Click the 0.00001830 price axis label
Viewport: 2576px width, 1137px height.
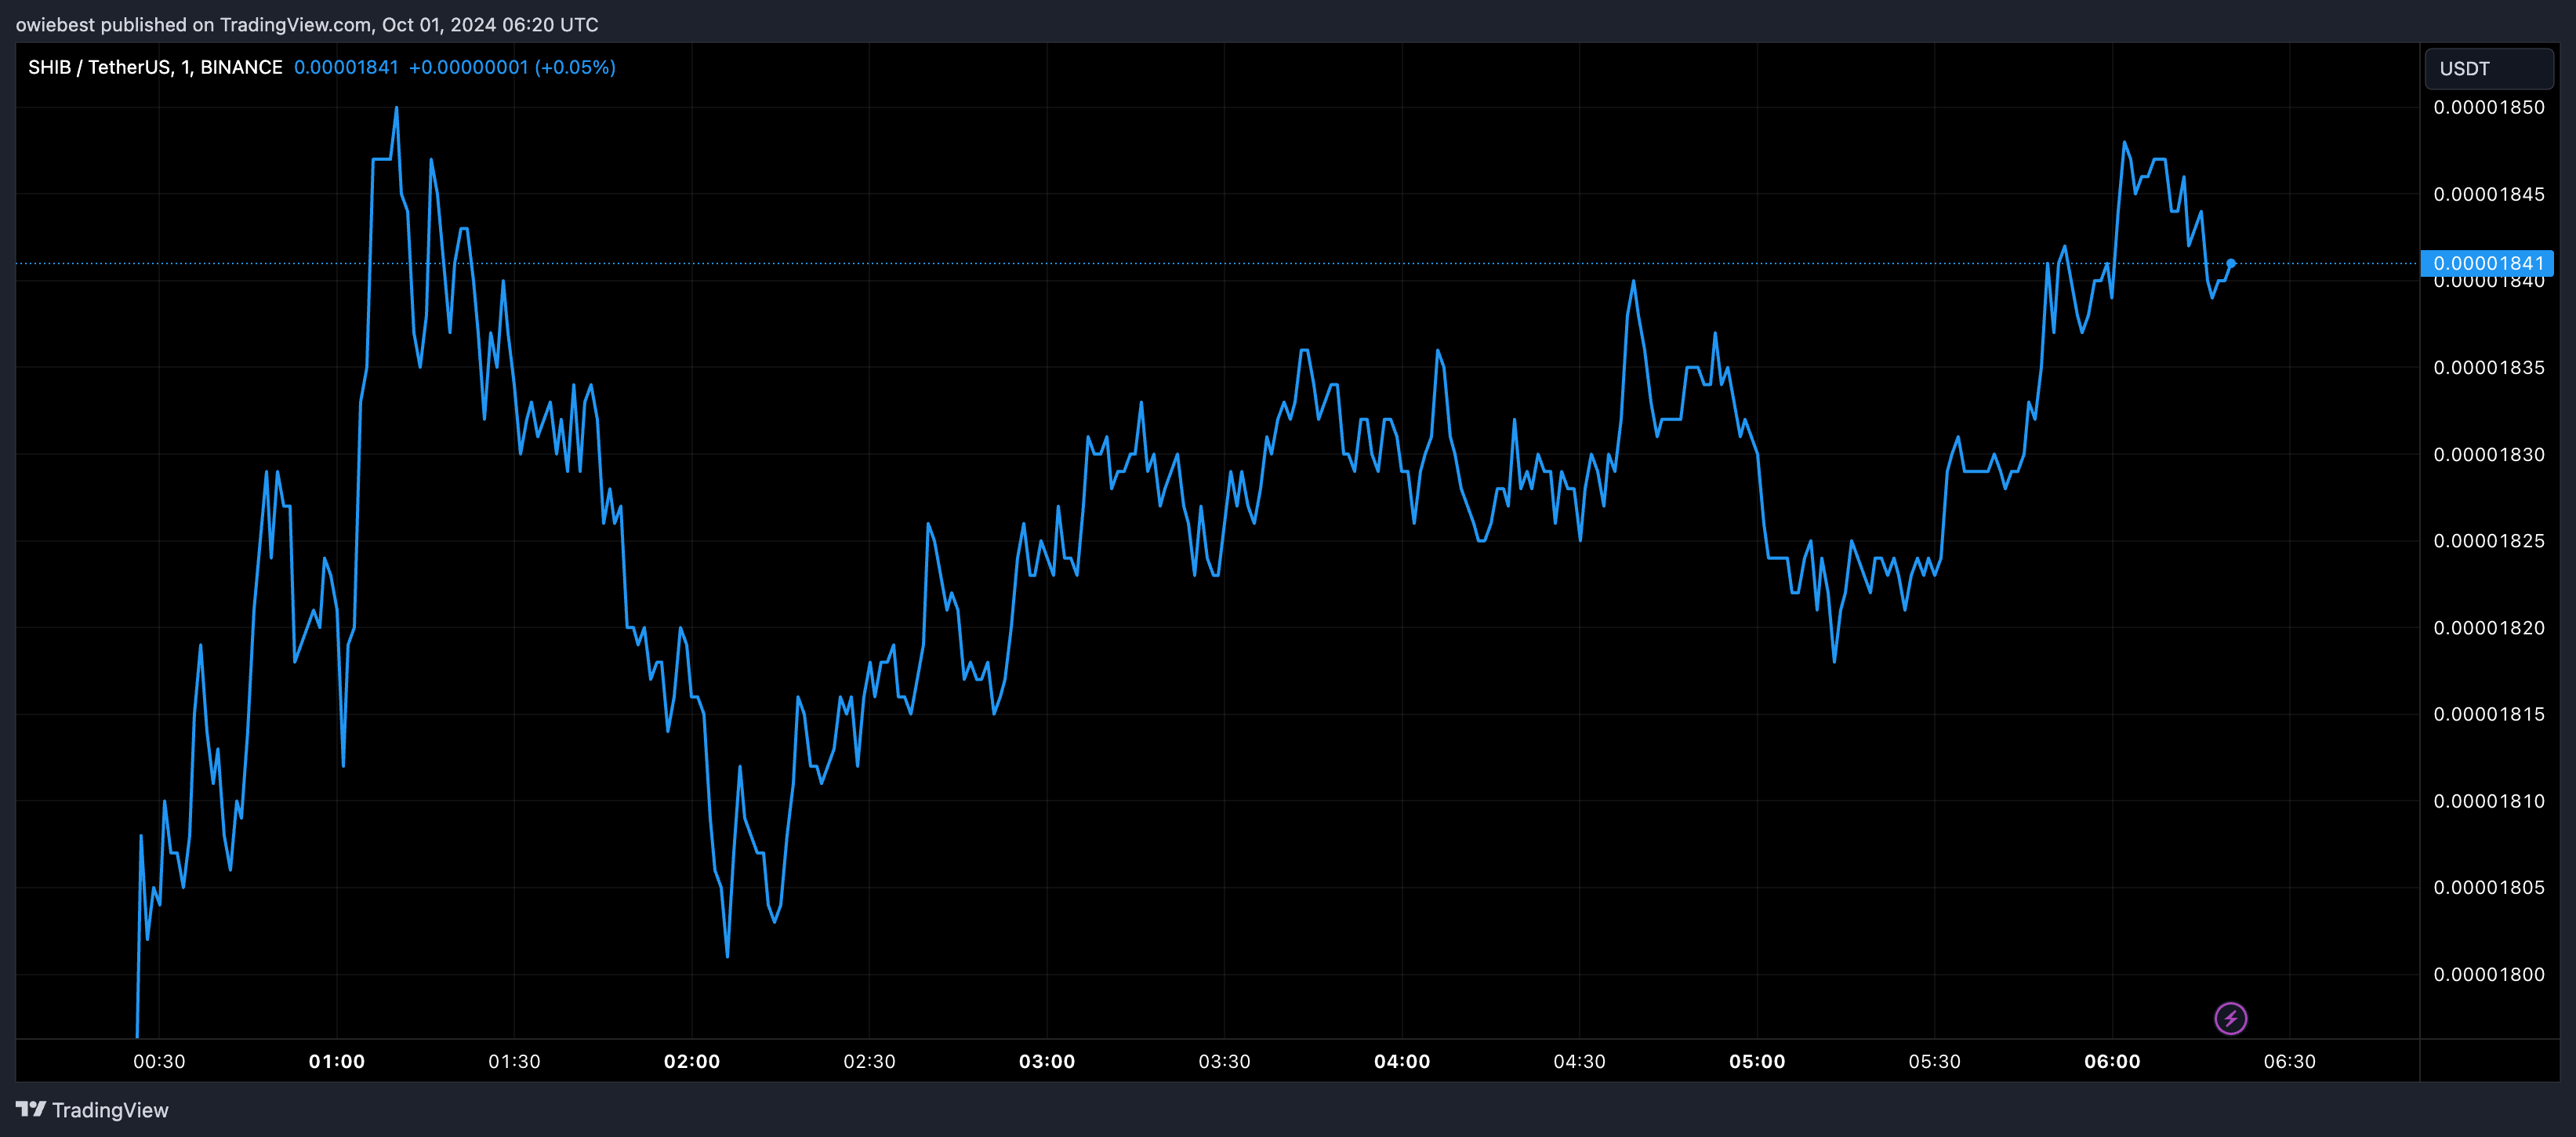click(x=2489, y=454)
